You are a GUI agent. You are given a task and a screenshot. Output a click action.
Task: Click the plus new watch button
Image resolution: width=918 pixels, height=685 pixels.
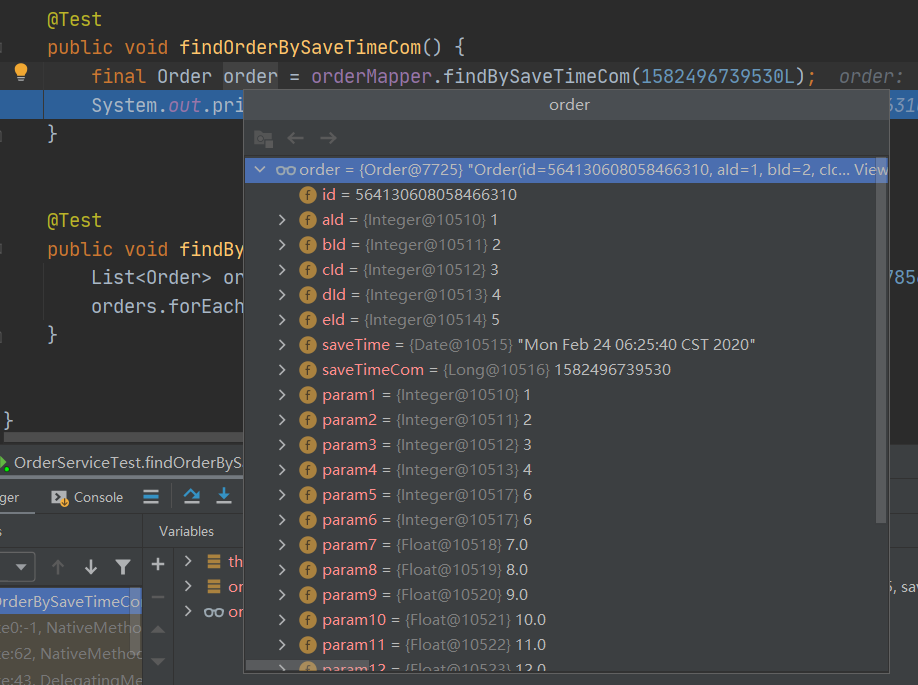point(158,564)
